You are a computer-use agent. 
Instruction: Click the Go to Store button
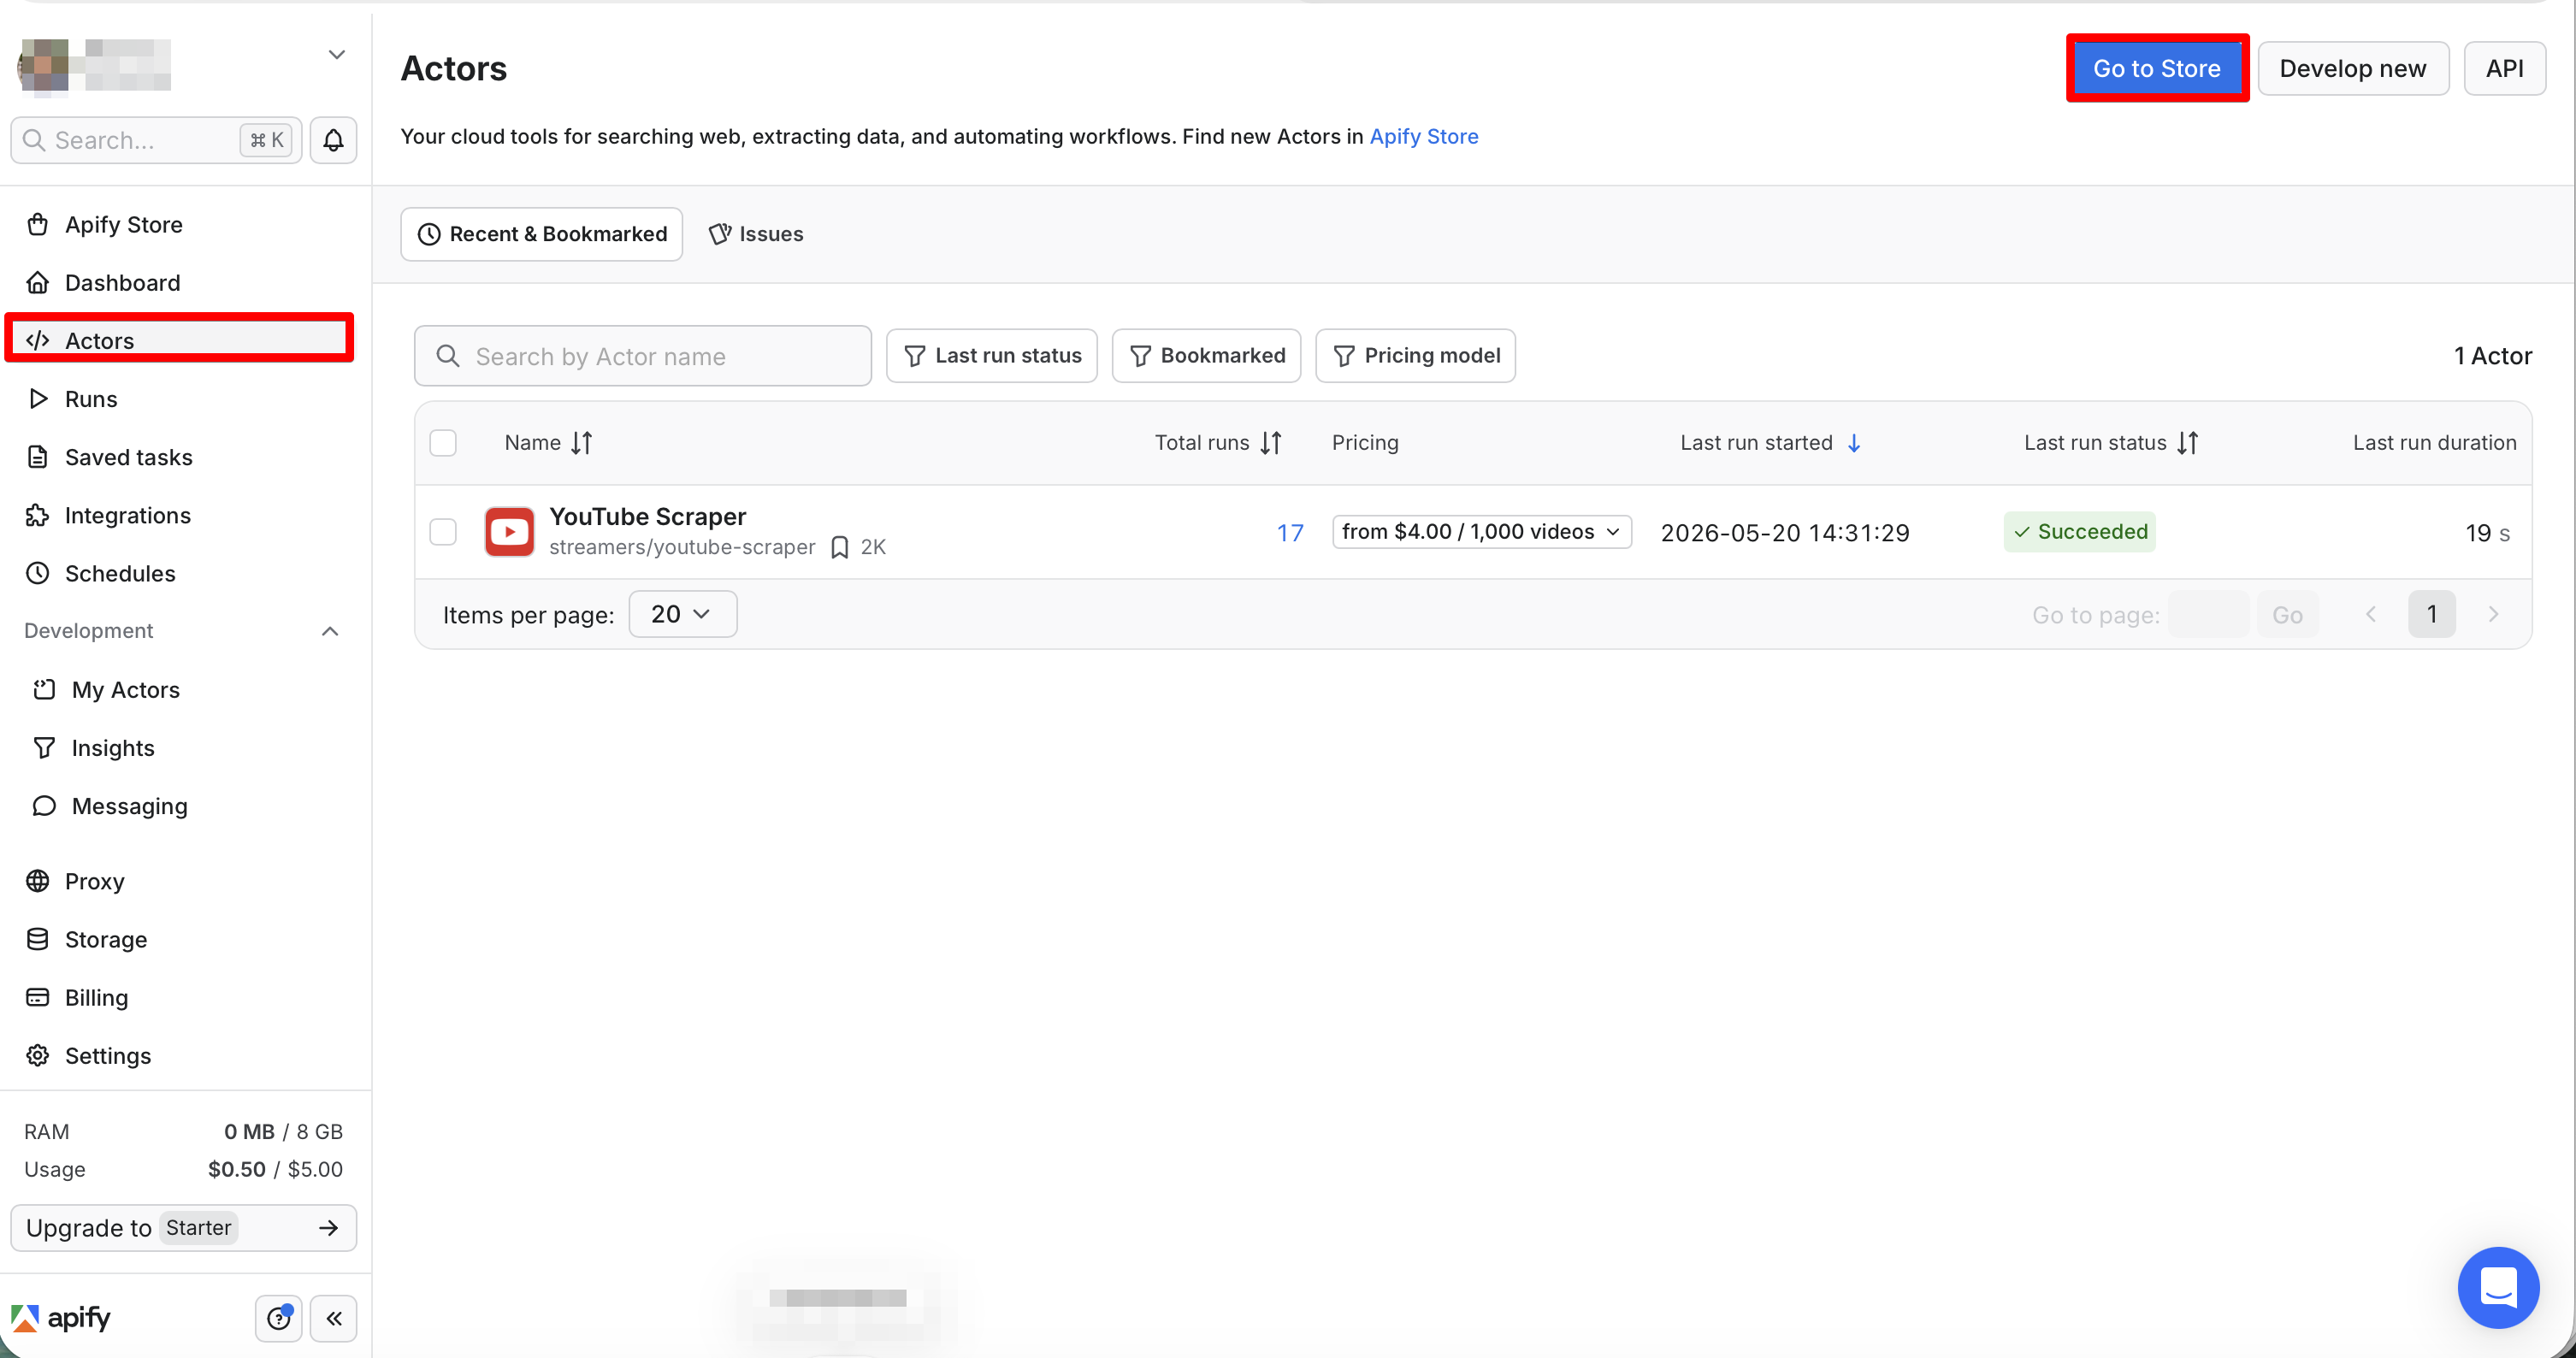tap(2157, 68)
